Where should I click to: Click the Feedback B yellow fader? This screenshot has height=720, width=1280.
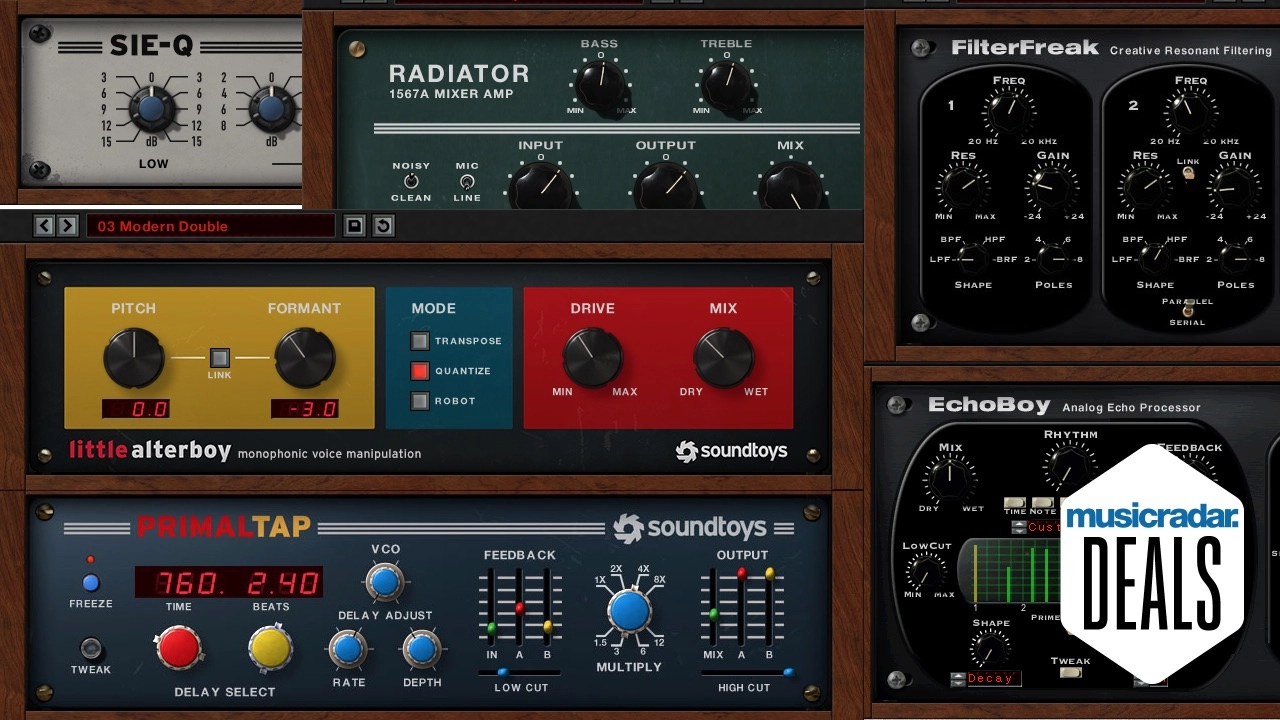pos(547,626)
